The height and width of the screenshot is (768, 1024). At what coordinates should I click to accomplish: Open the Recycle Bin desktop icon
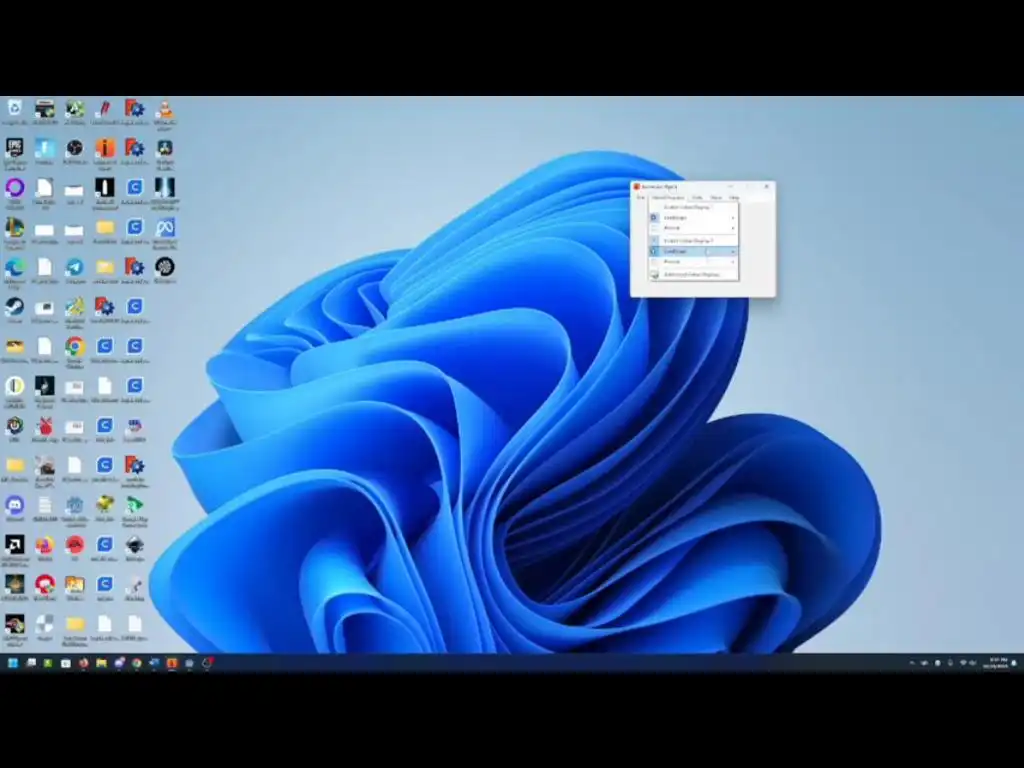tap(14, 110)
